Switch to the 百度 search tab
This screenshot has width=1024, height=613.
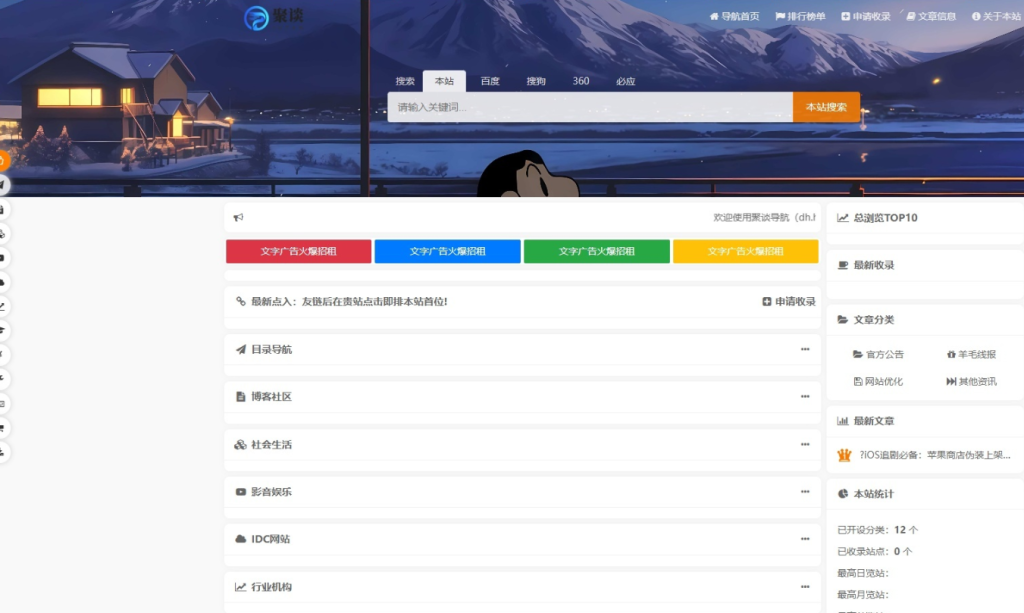(489, 81)
